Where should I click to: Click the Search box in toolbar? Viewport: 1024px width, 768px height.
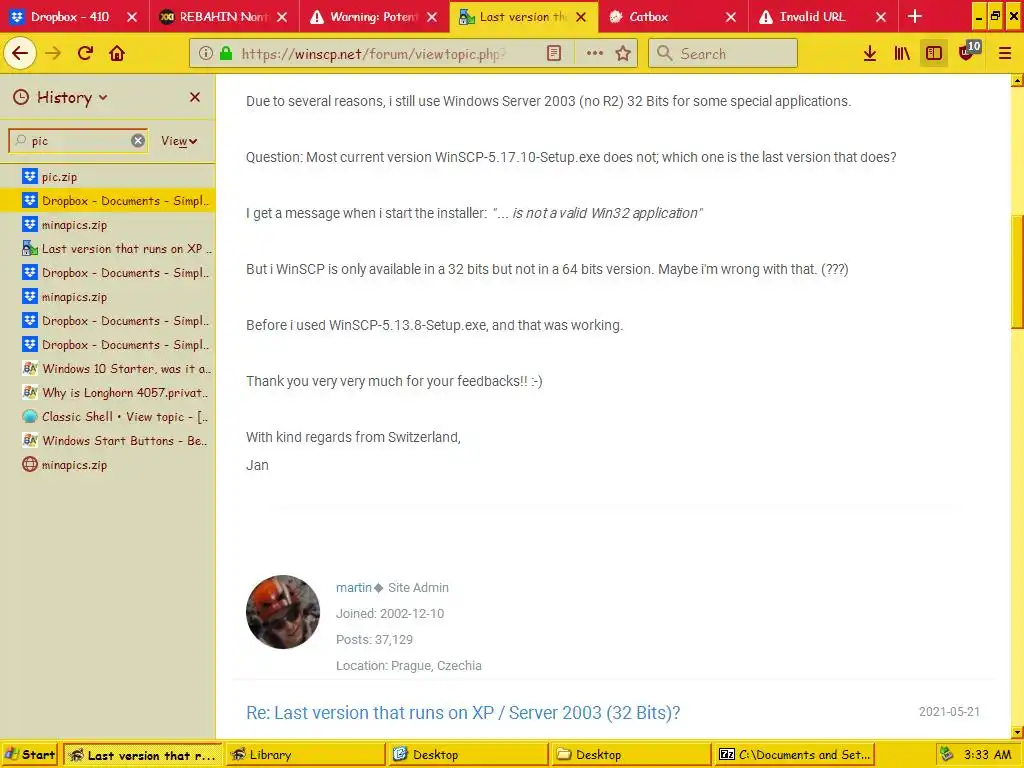pyautogui.click(x=723, y=54)
